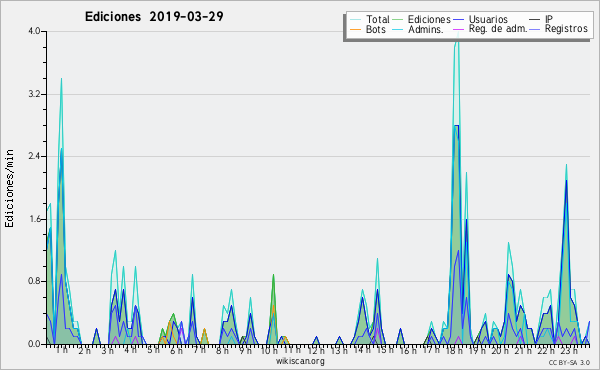
Task: Click the peak near 1 h above 3.2
Action: [x=61, y=80]
